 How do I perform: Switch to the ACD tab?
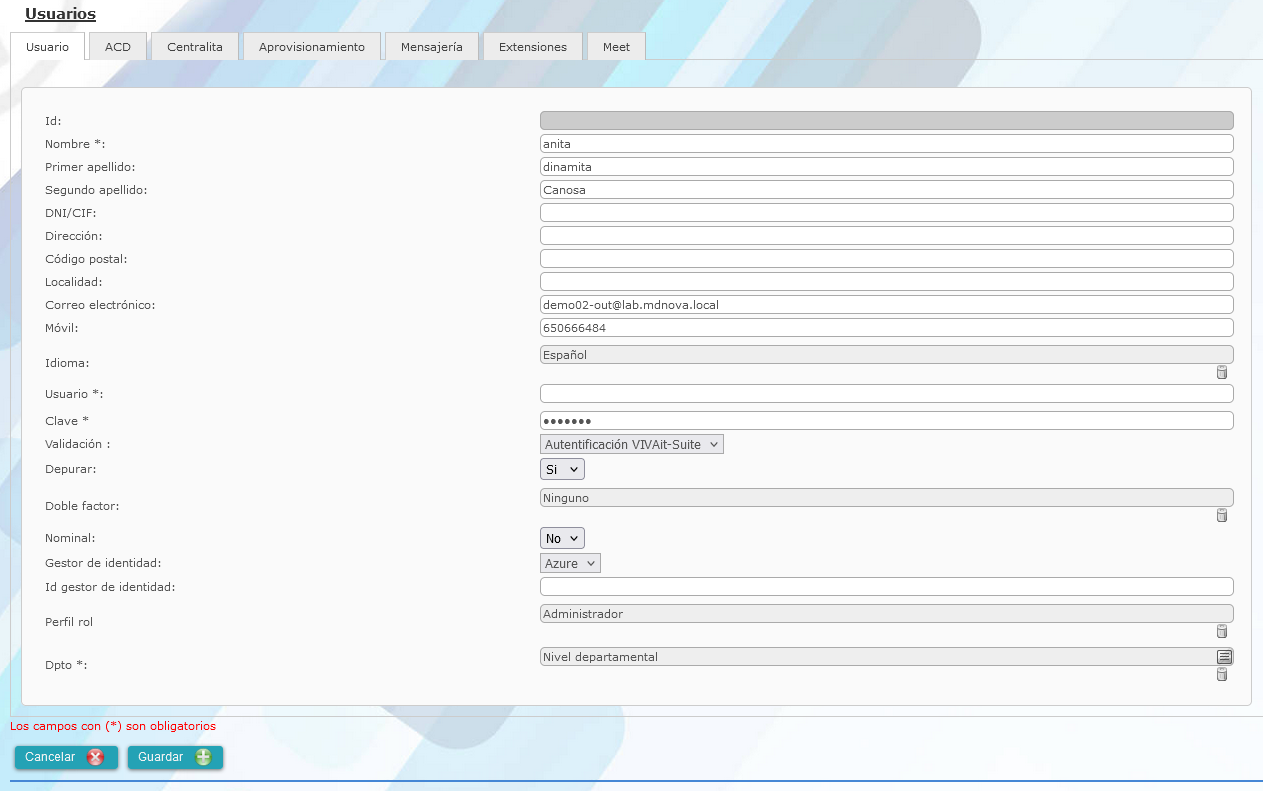pos(118,47)
